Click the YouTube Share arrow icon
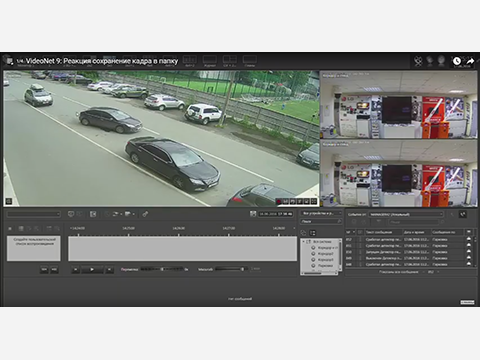The height and width of the screenshot is (360, 480). point(470,61)
